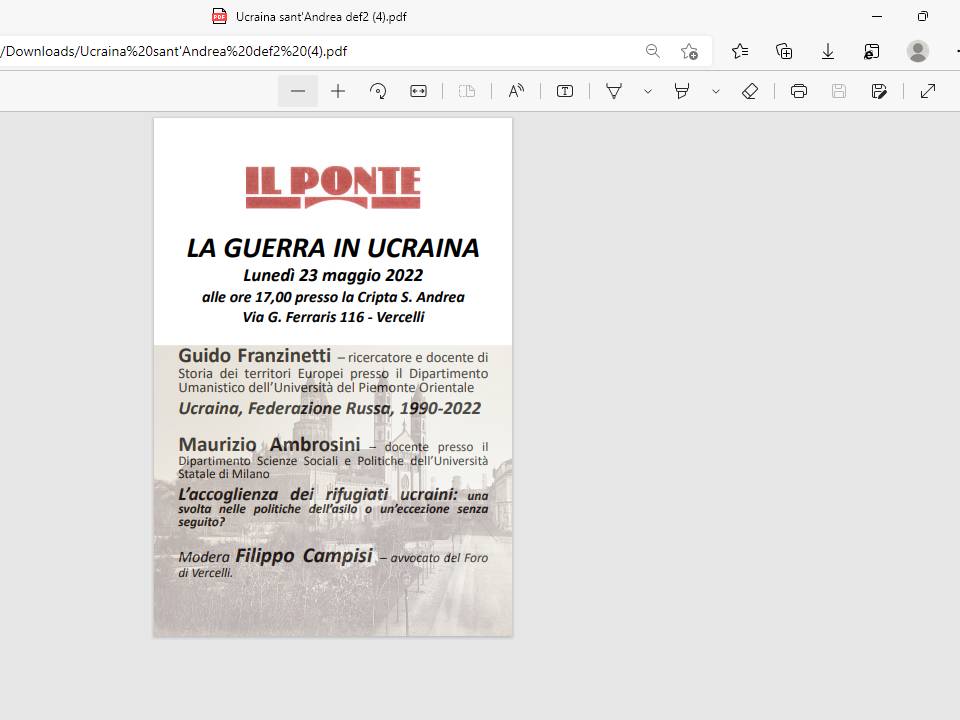Enter full screen PDF view
This screenshot has width=960, height=720.
click(x=928, y=91)
